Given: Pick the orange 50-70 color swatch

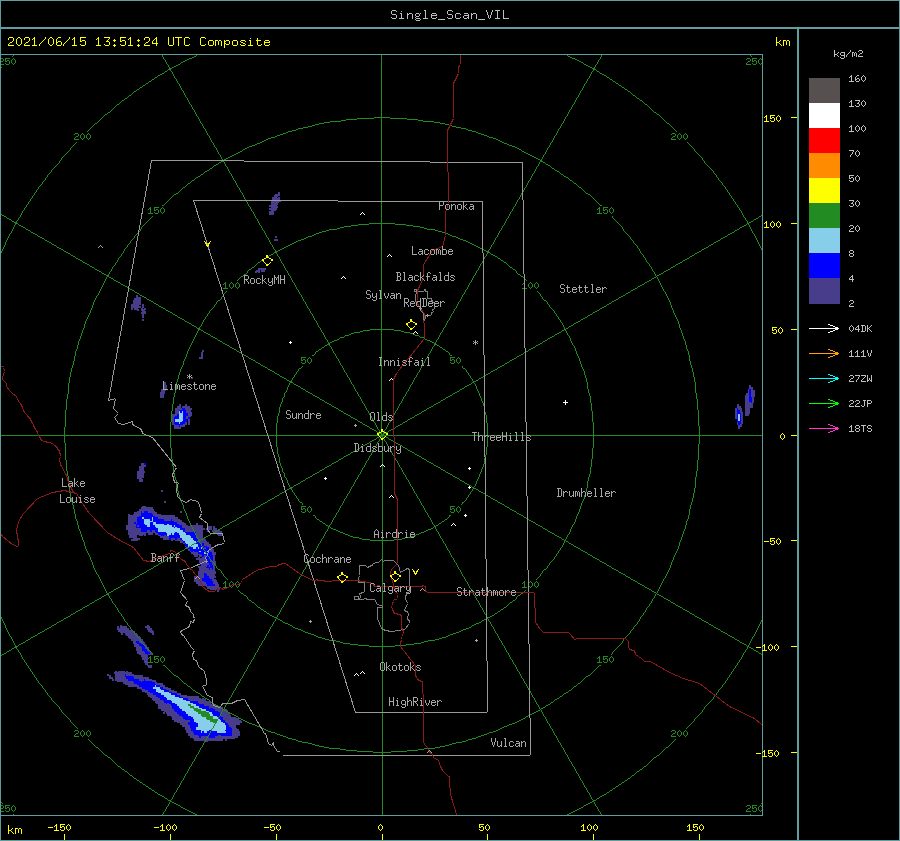Looking at the screenshot, I should [824, 165].
